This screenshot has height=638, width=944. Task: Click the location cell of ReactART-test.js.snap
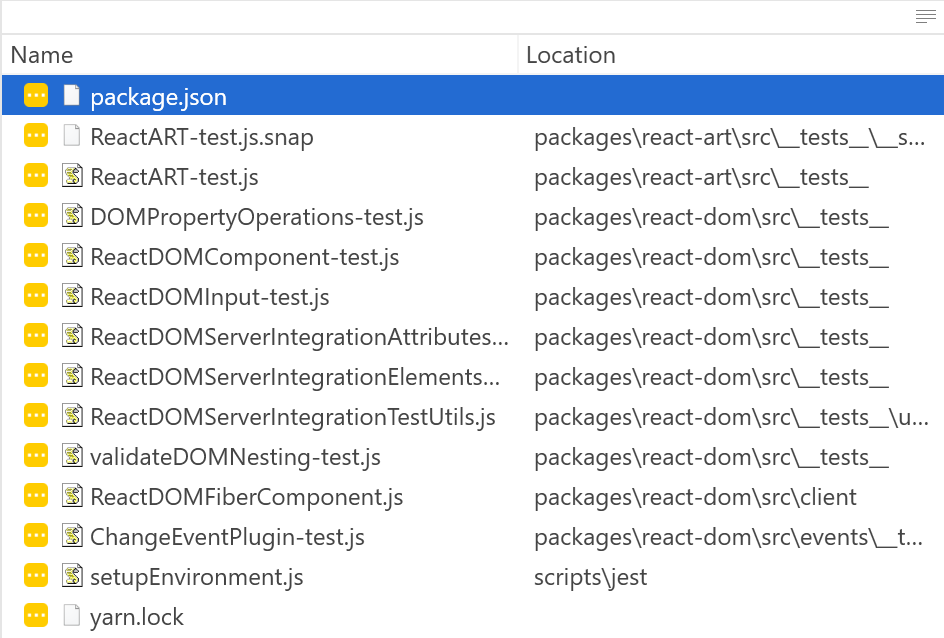click(730, 138)
